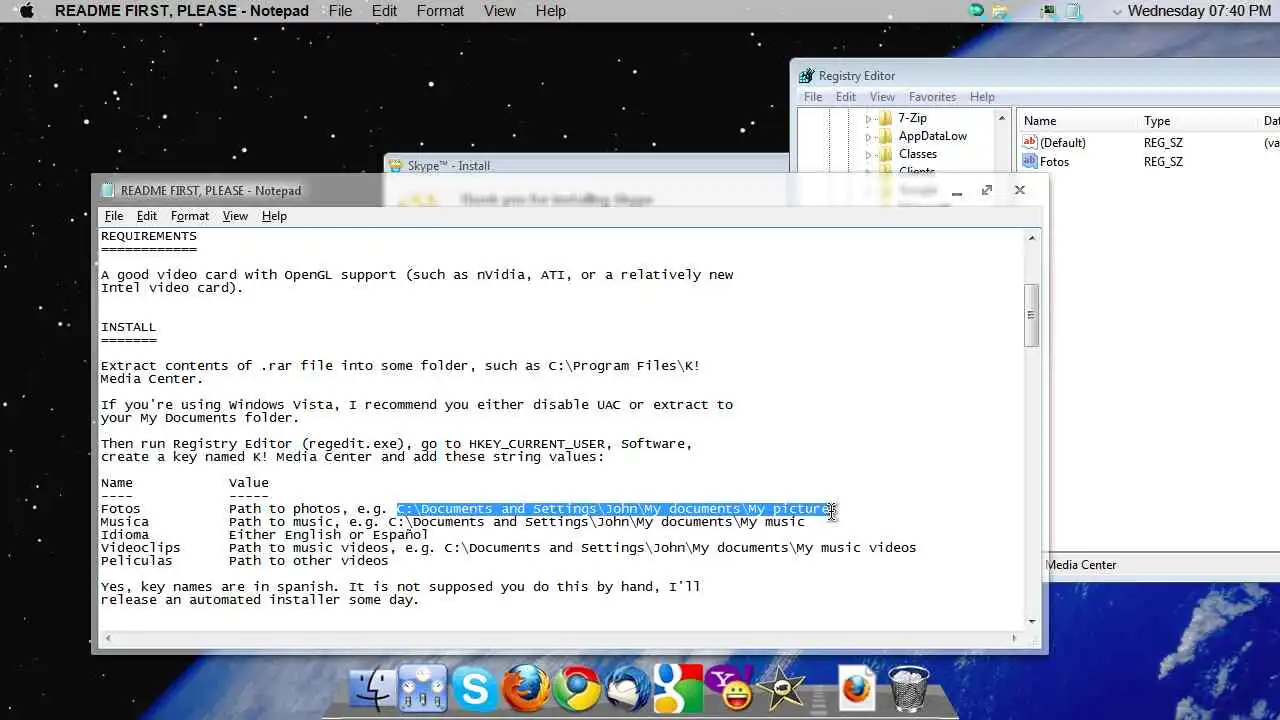The image size is (1280, 720).
Task: Open File menu in Notepad window
Action: 114,216
